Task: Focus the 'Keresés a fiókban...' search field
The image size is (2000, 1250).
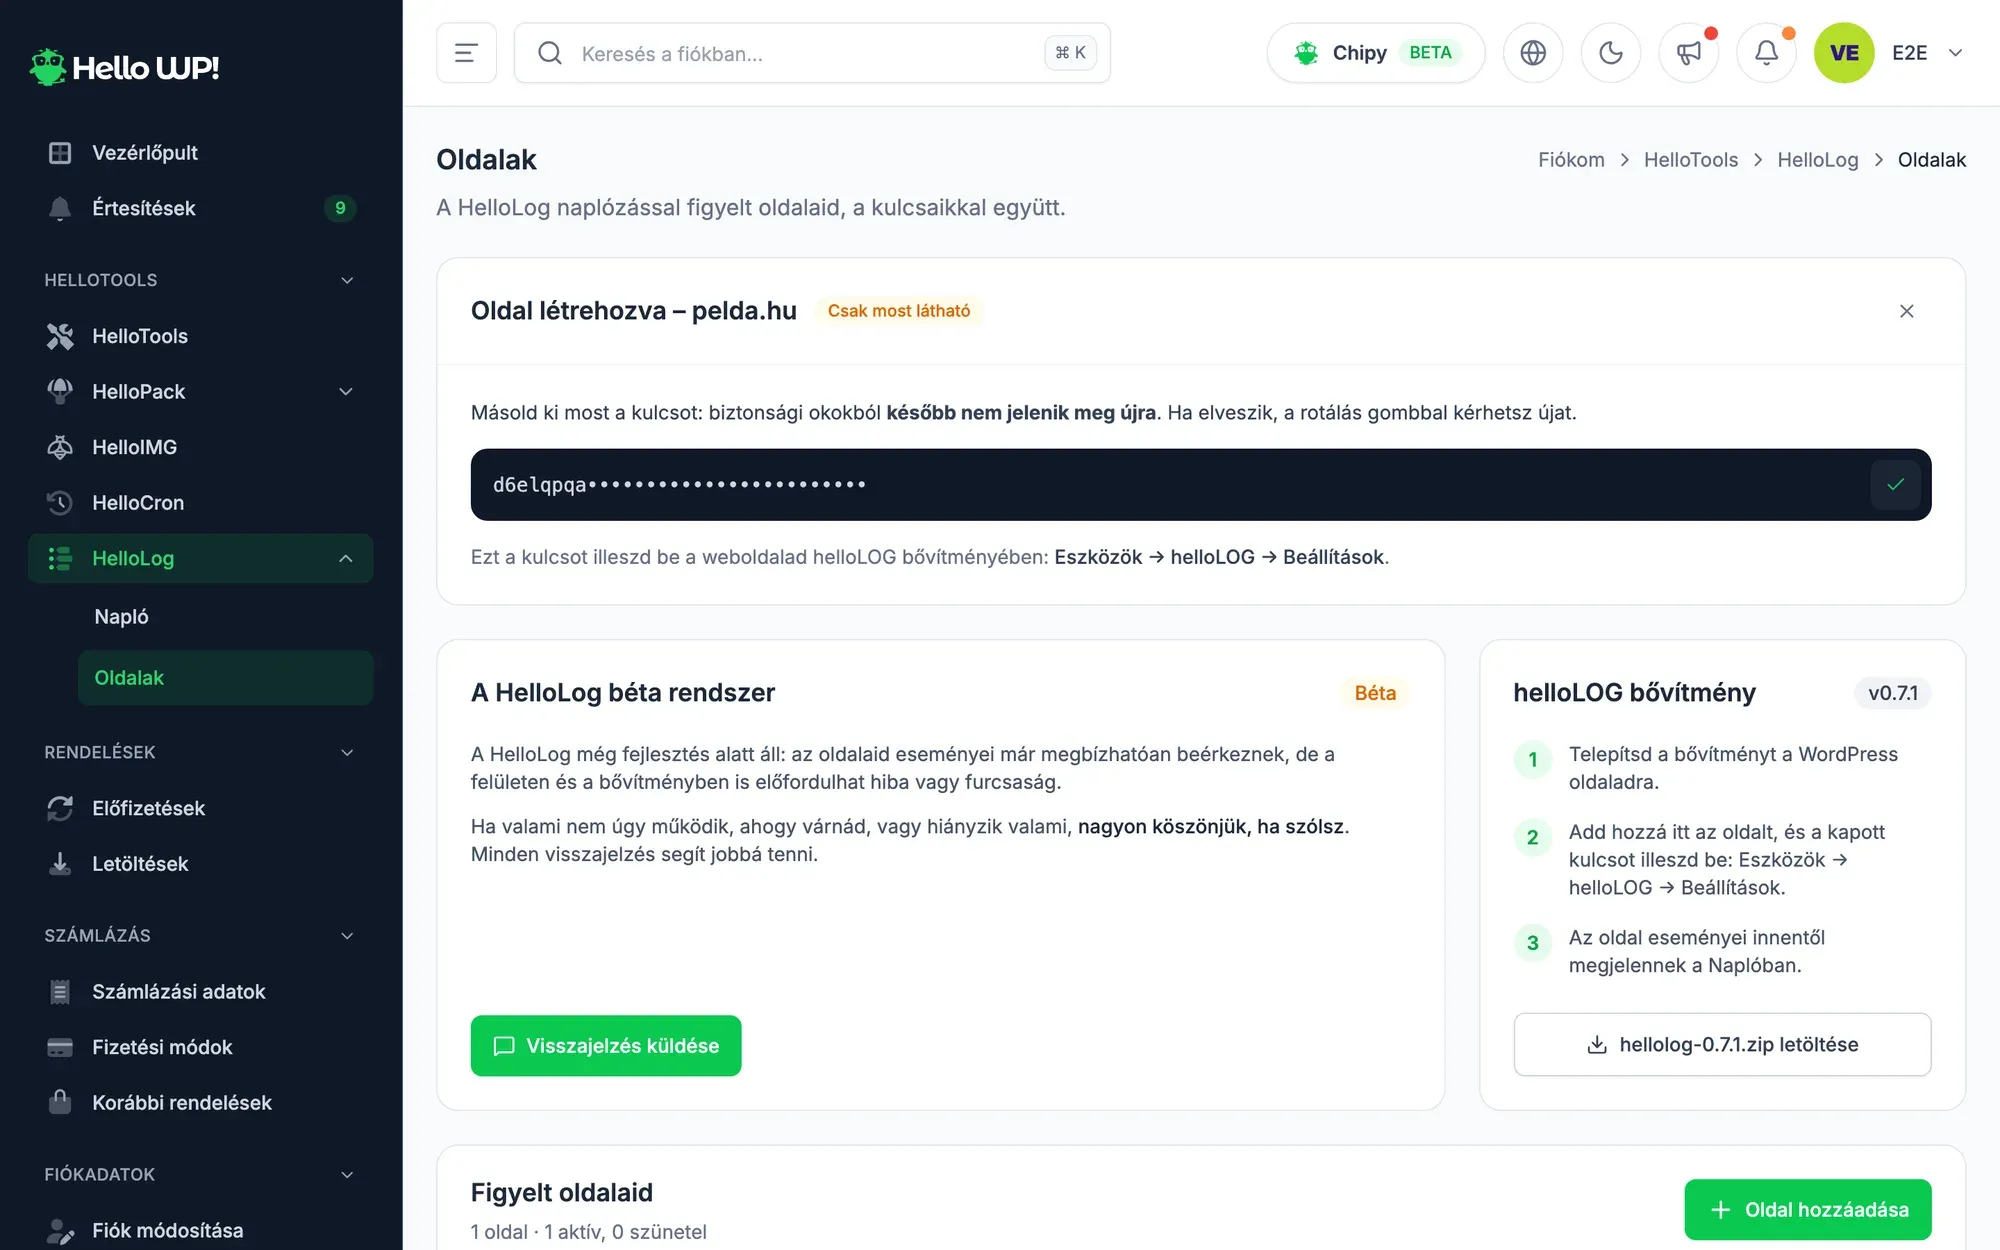Action: coord(812,53)
